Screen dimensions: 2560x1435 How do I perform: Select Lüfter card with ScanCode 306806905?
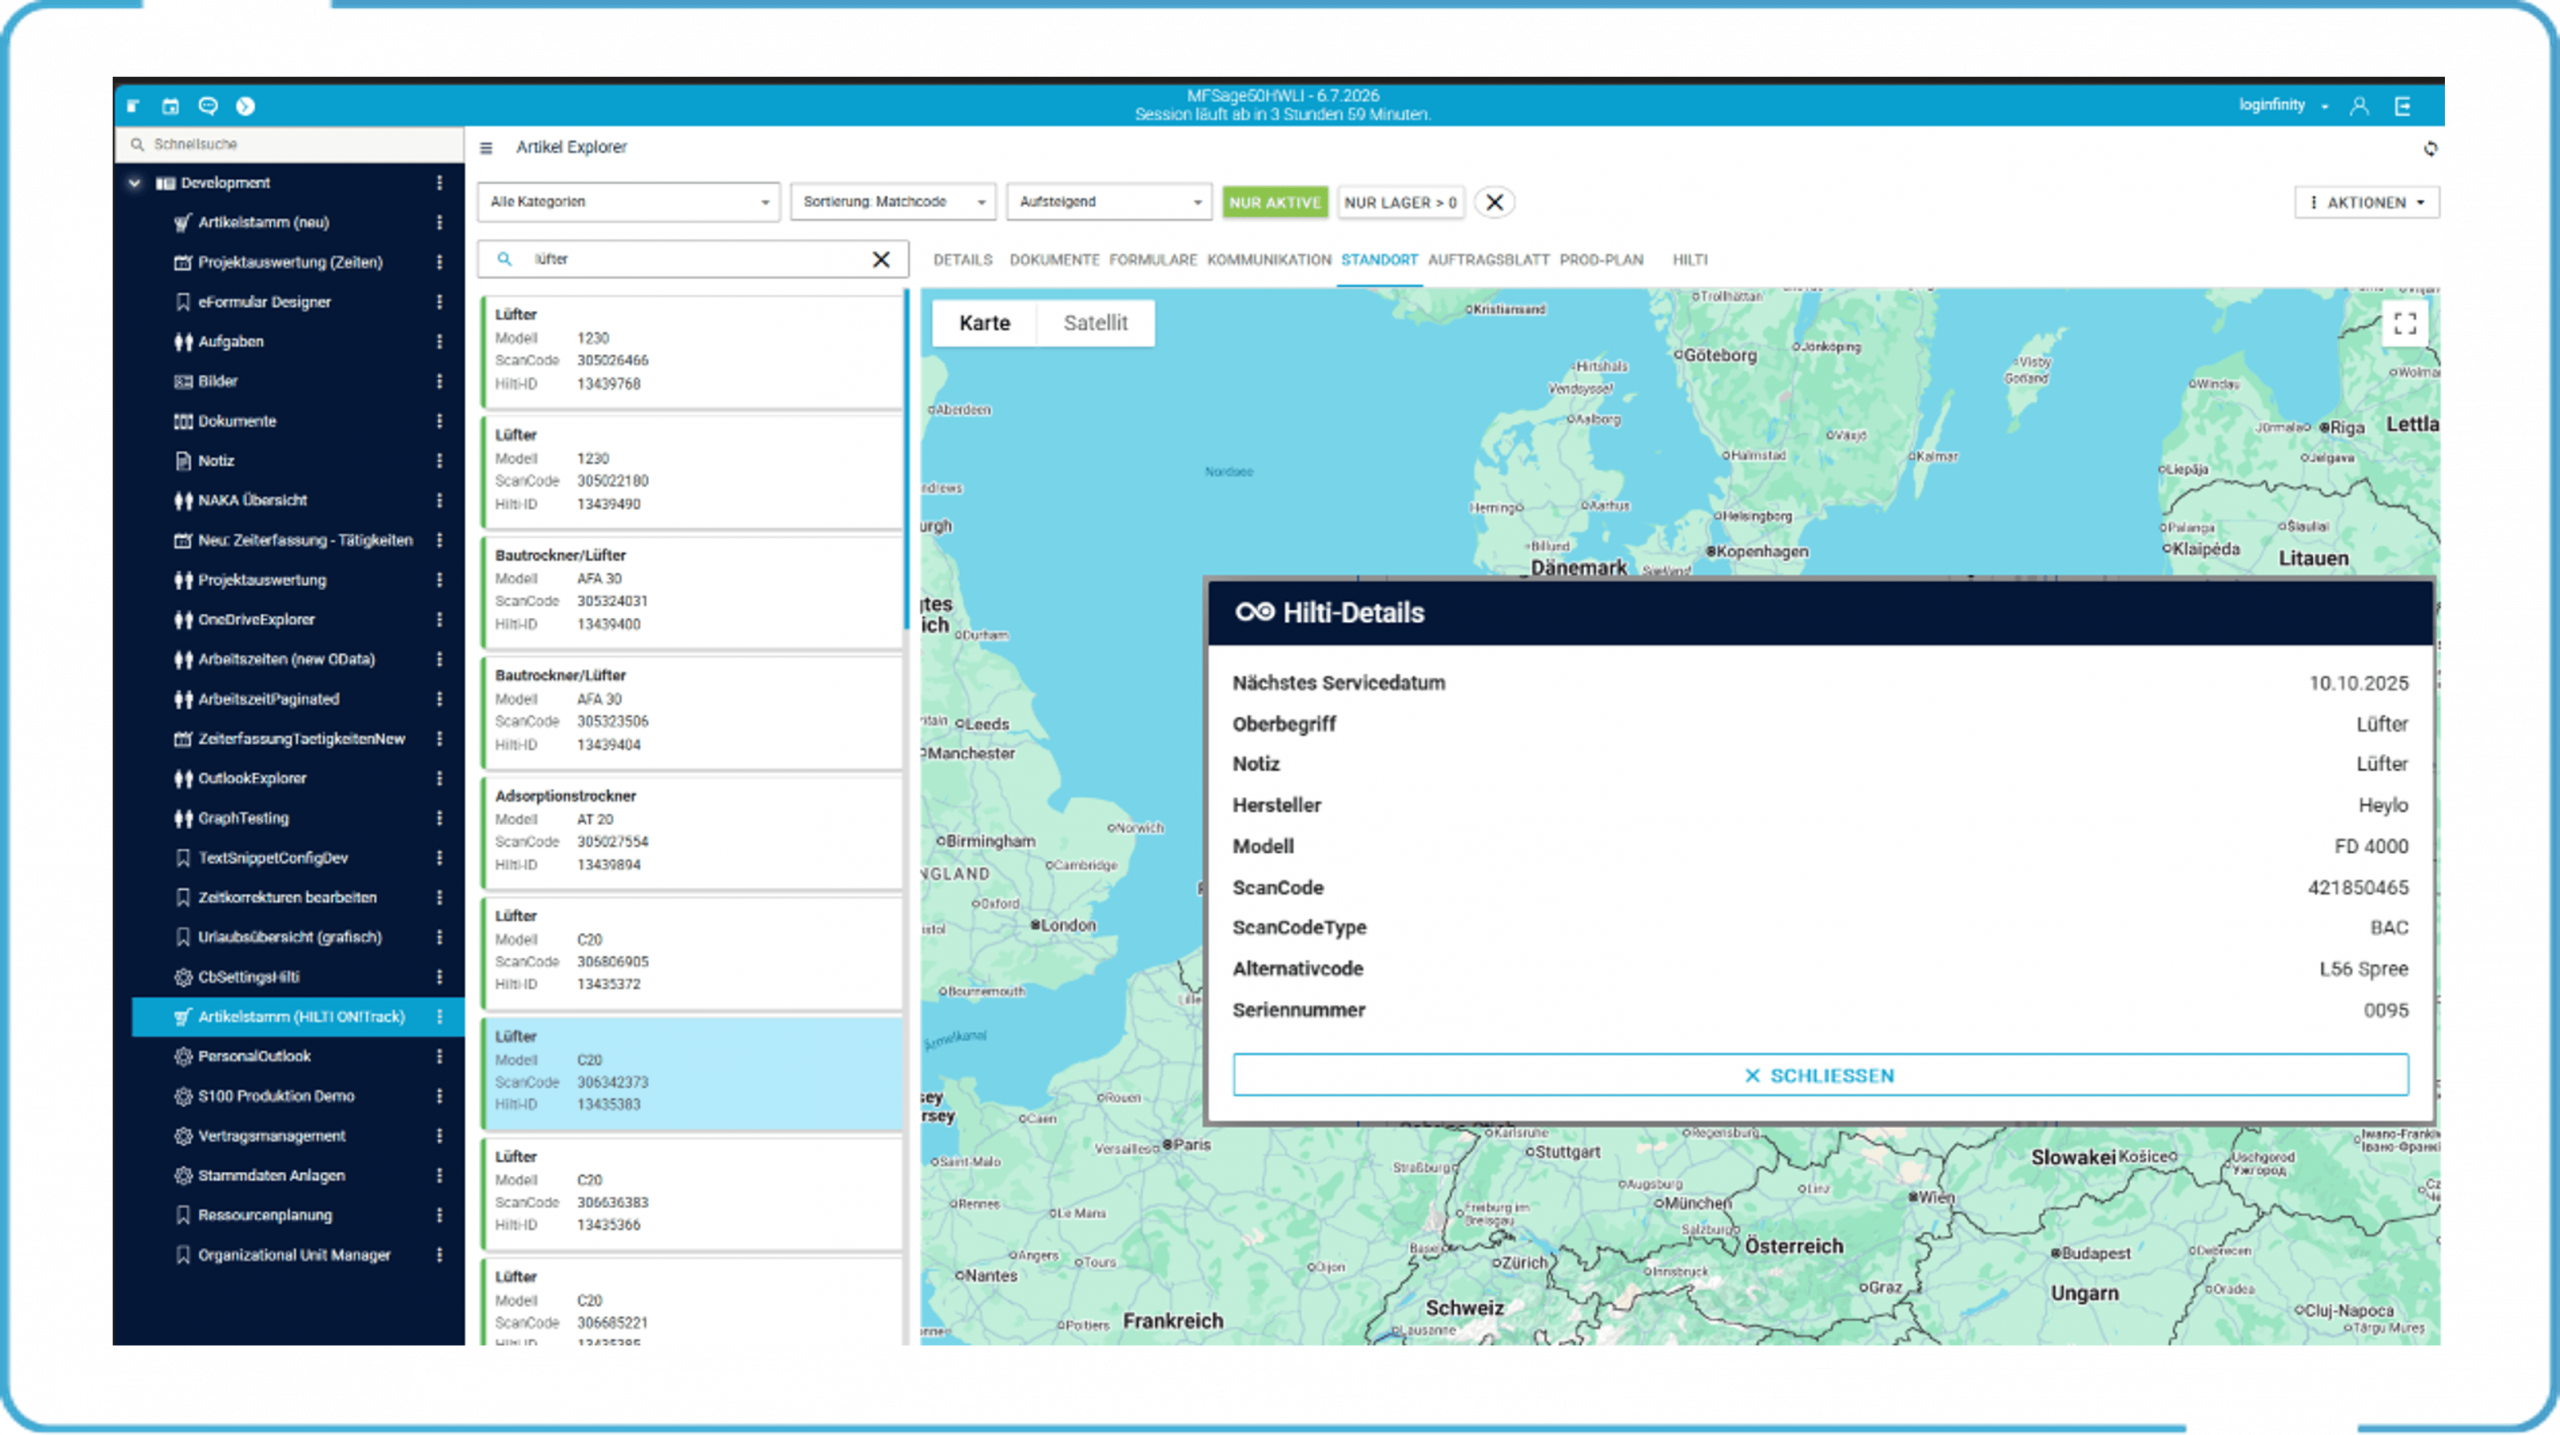click(692, 952)
